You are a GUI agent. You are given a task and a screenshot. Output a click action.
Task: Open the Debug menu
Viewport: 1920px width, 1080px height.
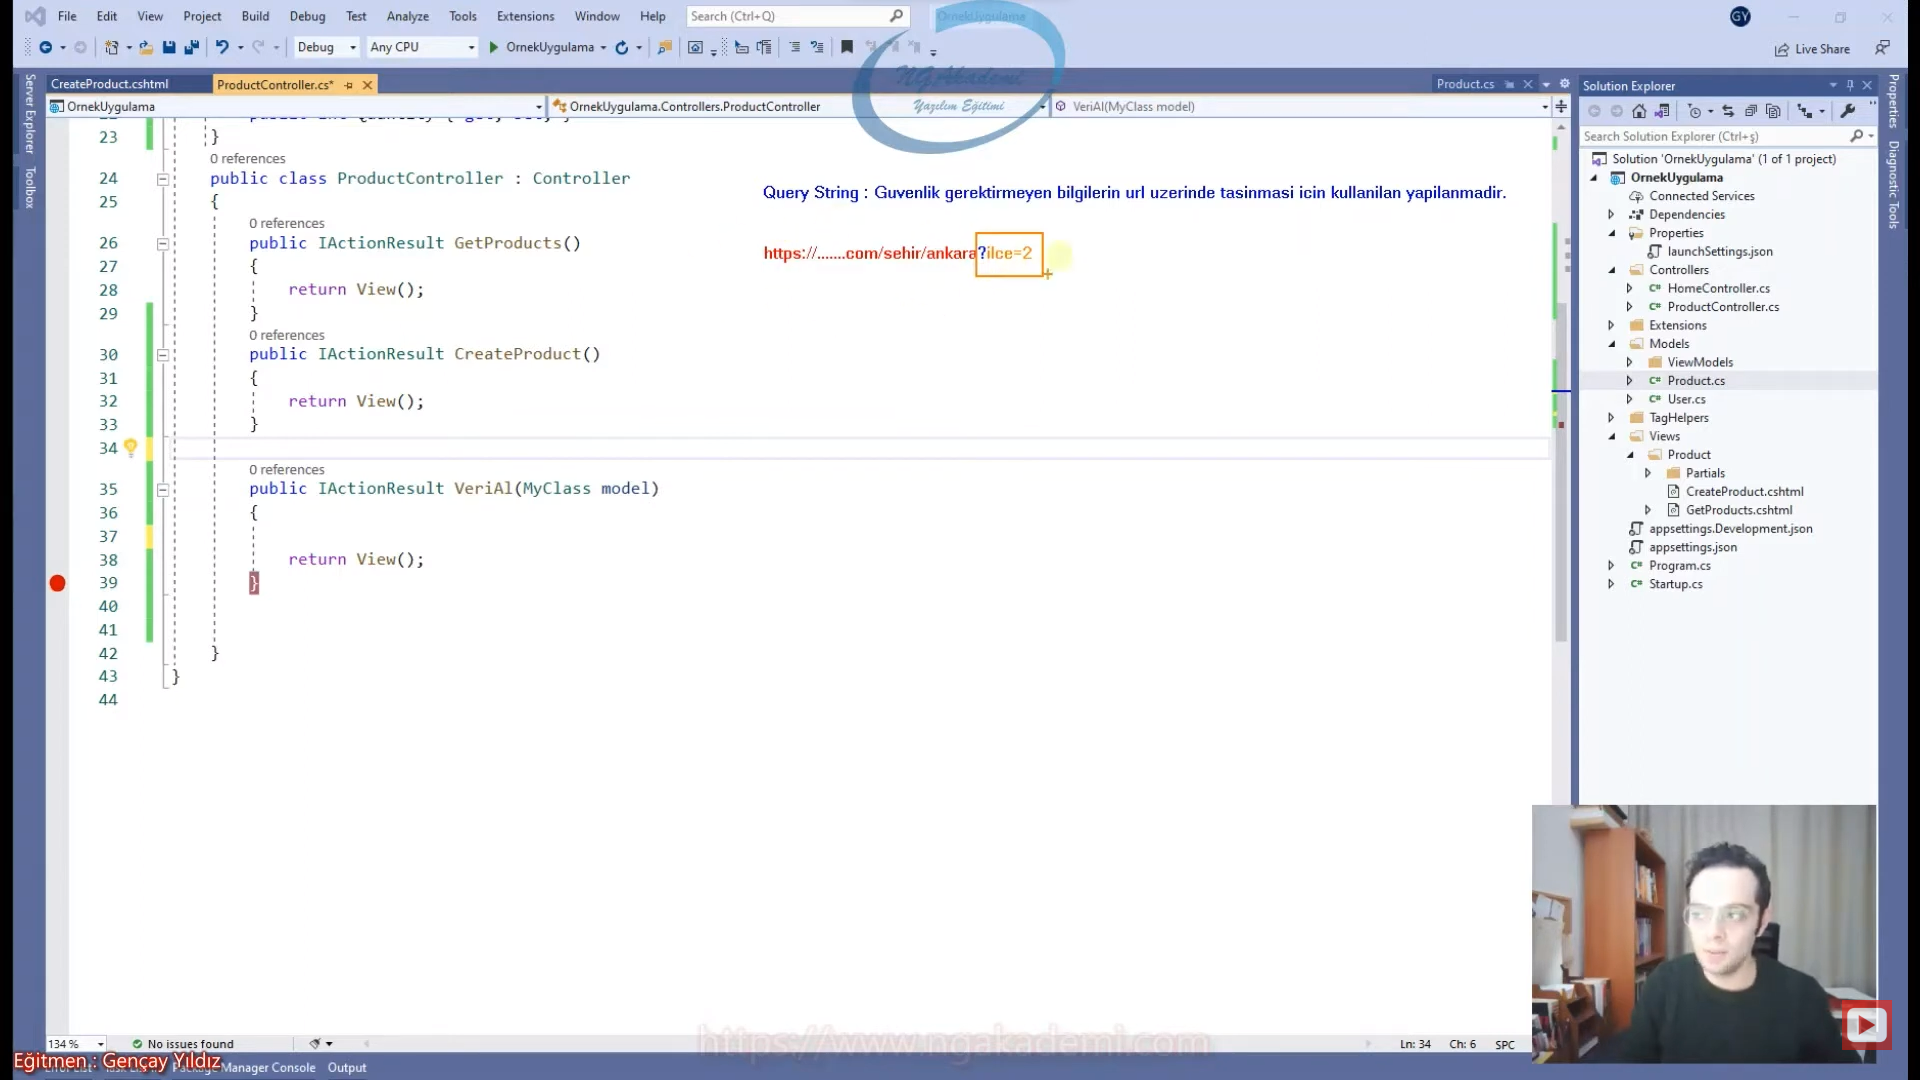click(x=307, y=16)
